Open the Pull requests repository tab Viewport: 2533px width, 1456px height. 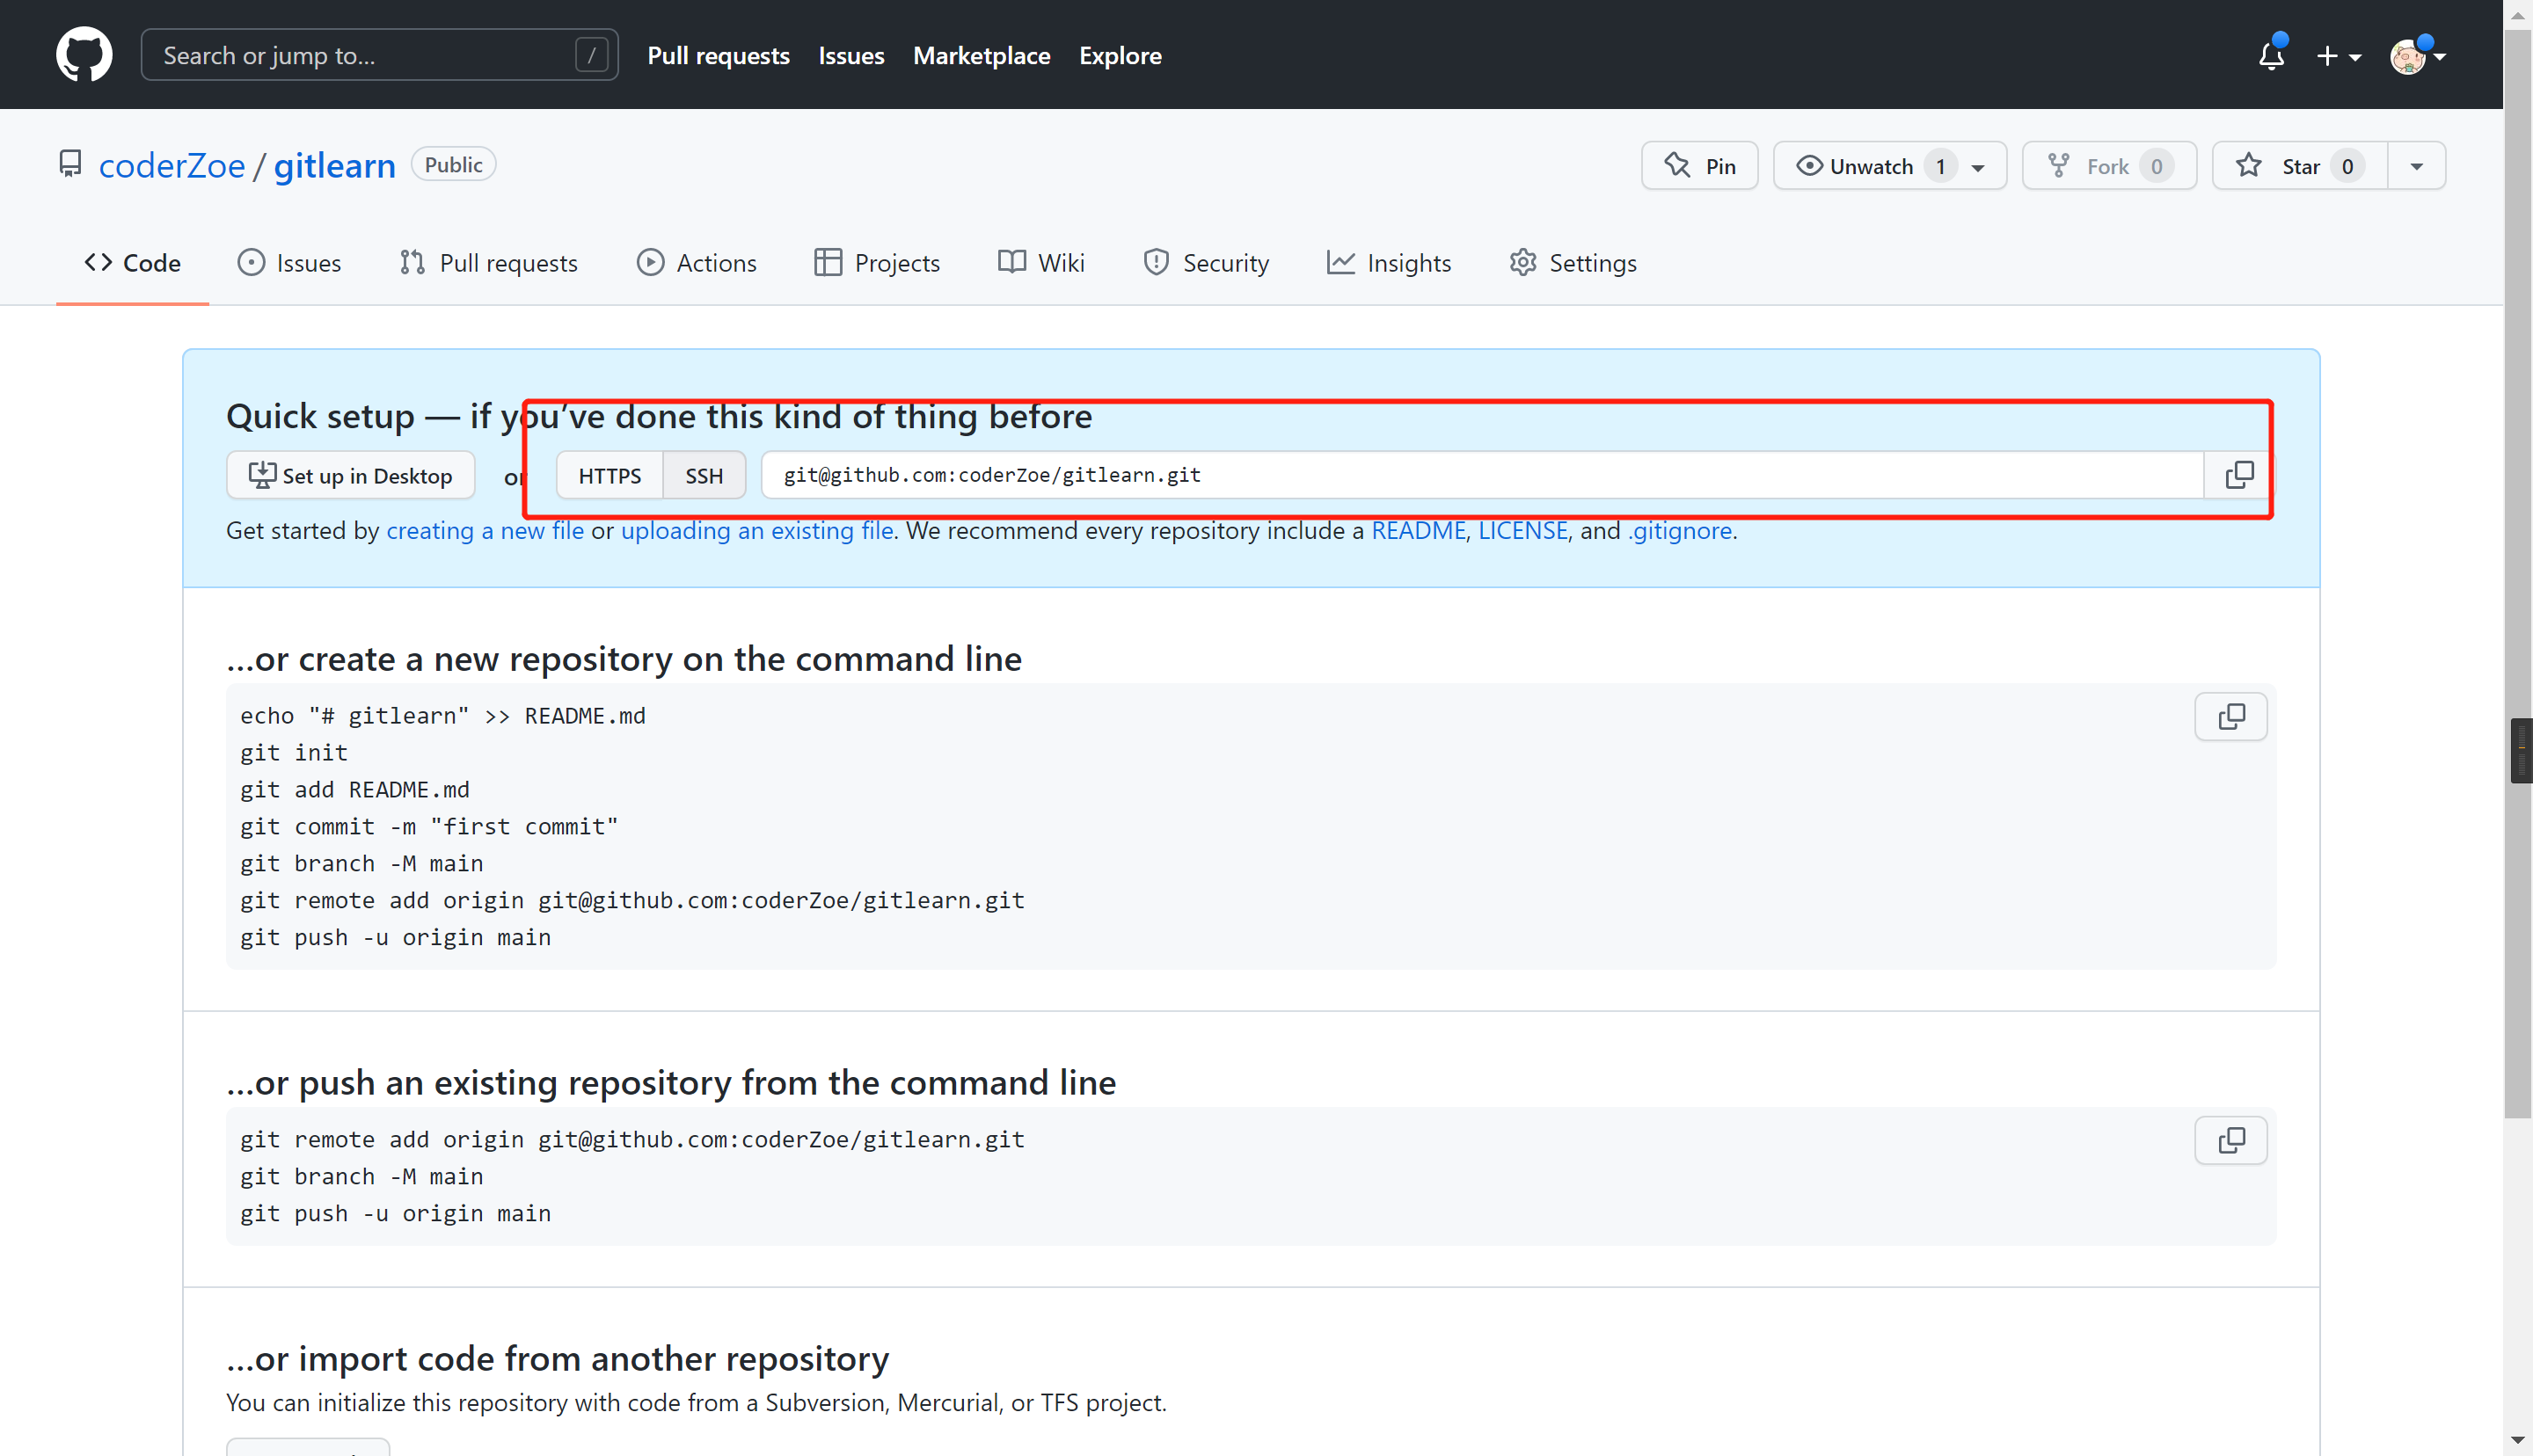(488, 263)
